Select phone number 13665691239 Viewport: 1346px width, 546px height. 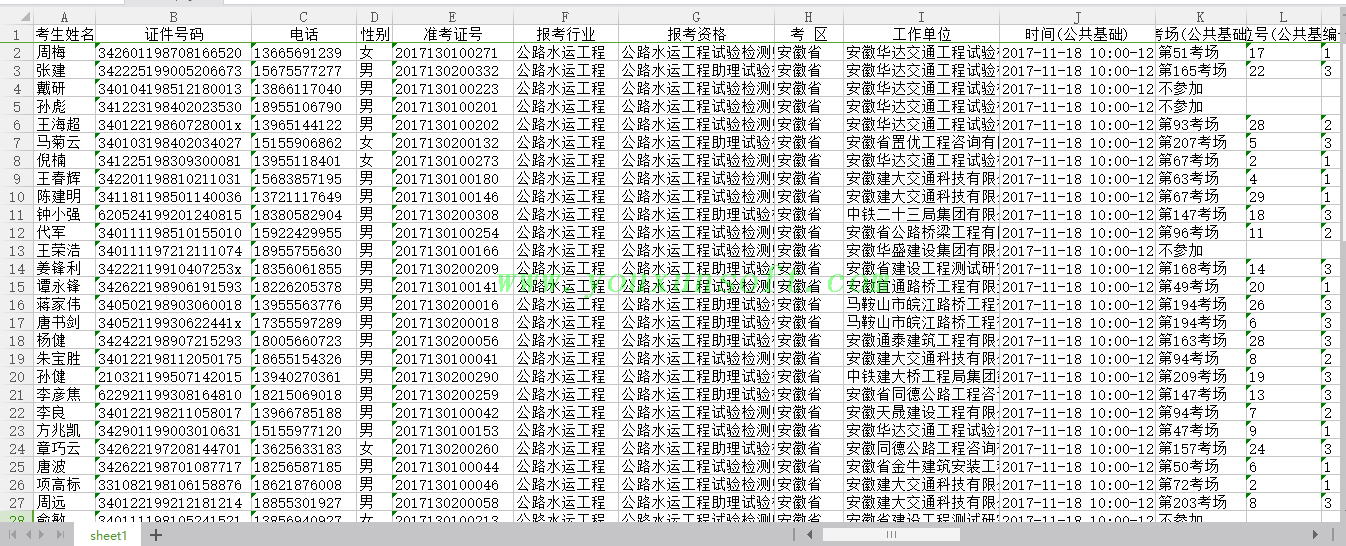point(303,52)
